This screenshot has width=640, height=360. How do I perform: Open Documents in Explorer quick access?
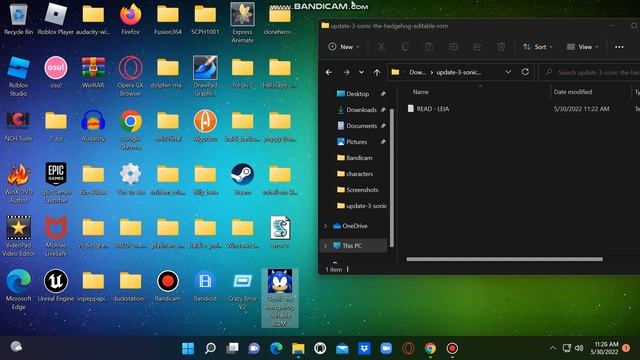tap(361, 126)
